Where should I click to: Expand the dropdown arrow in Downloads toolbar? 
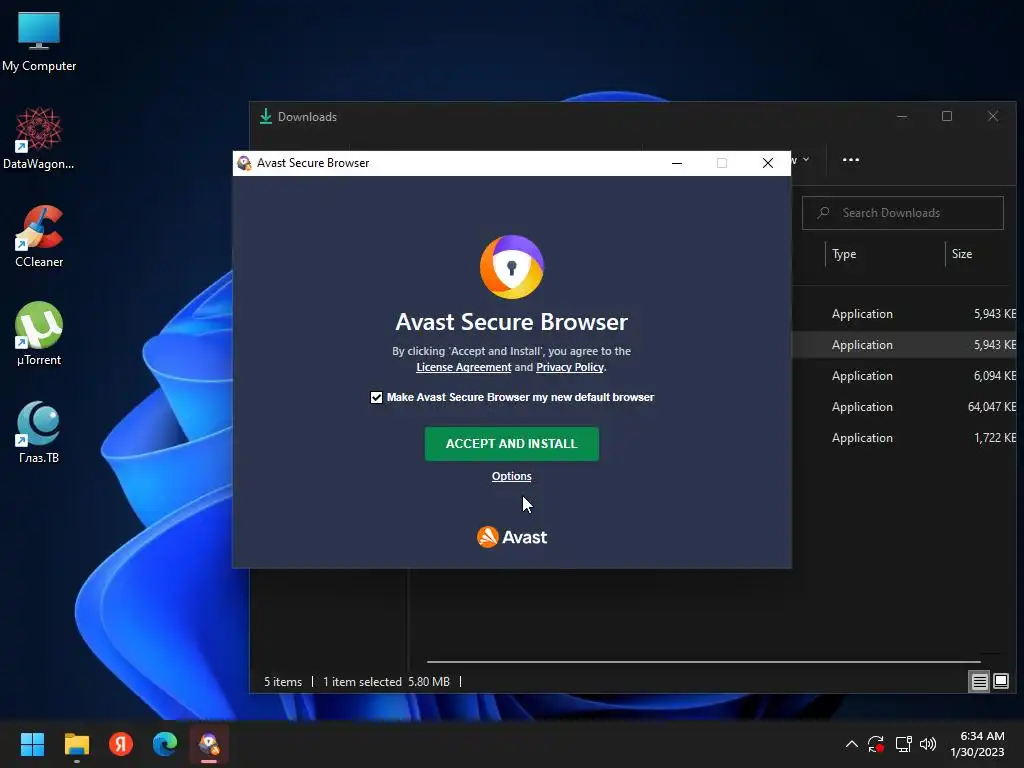click(806, 159)
